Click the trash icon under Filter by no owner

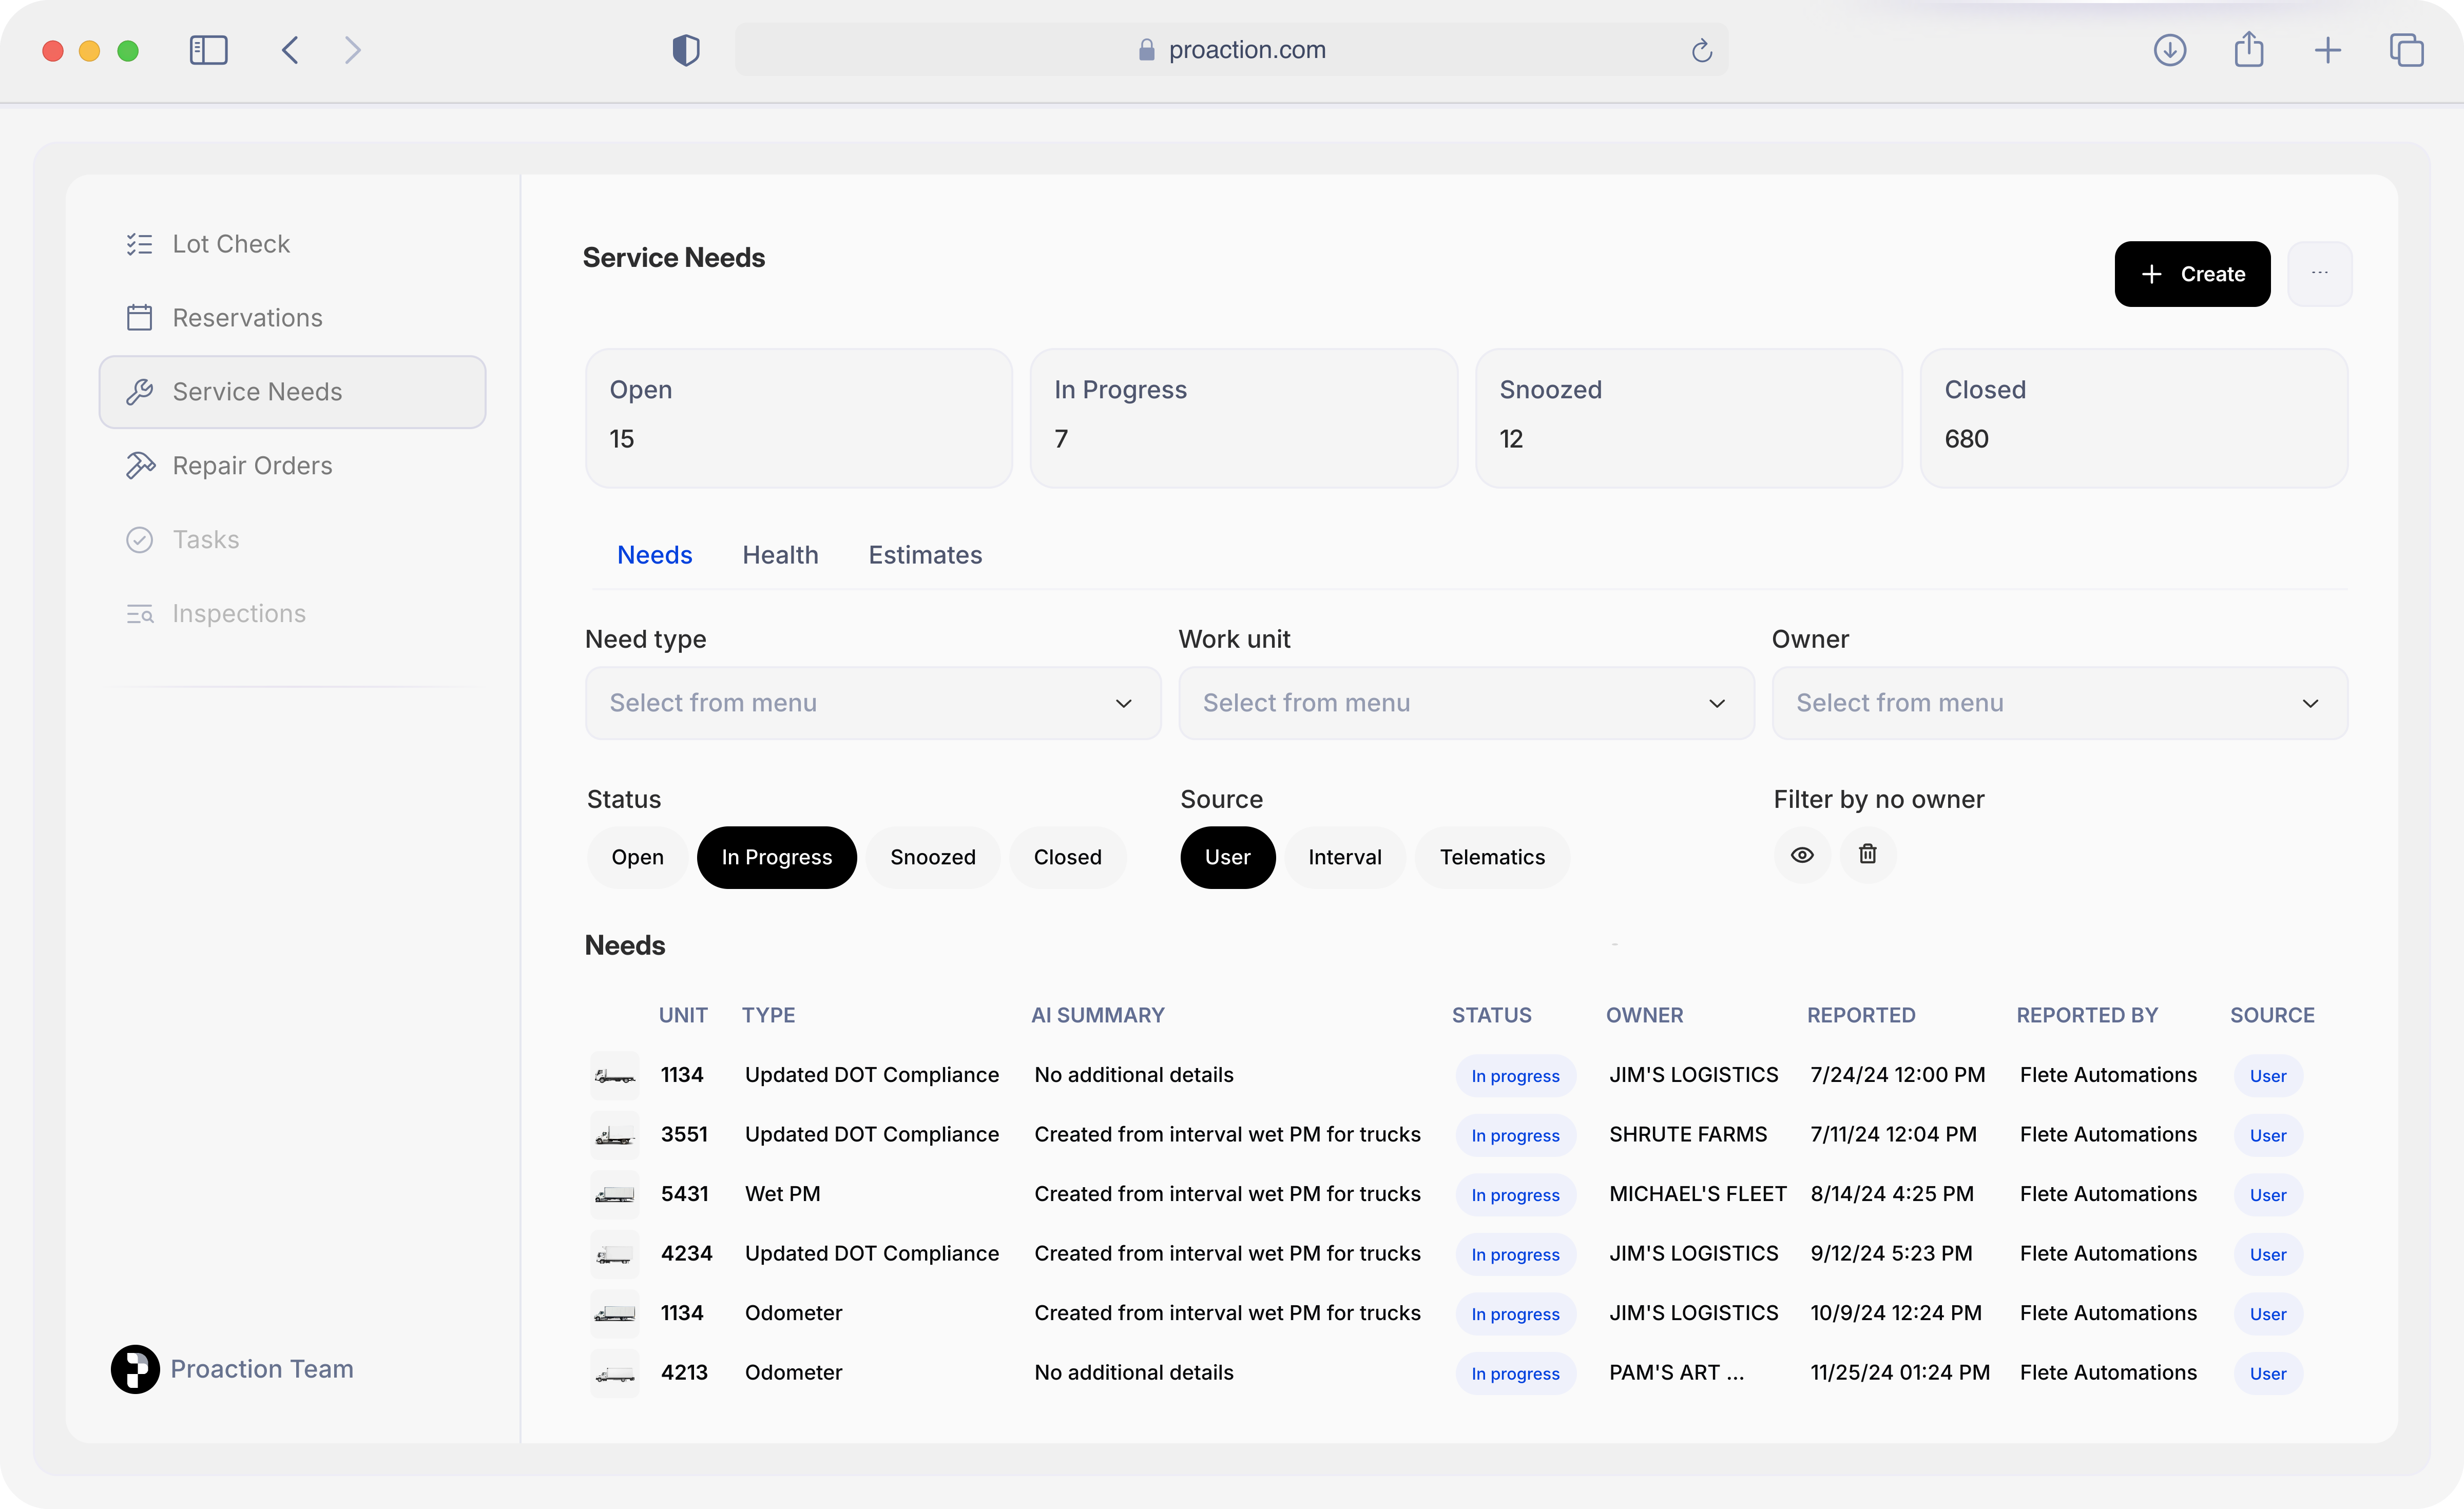tap(1867, 855)
